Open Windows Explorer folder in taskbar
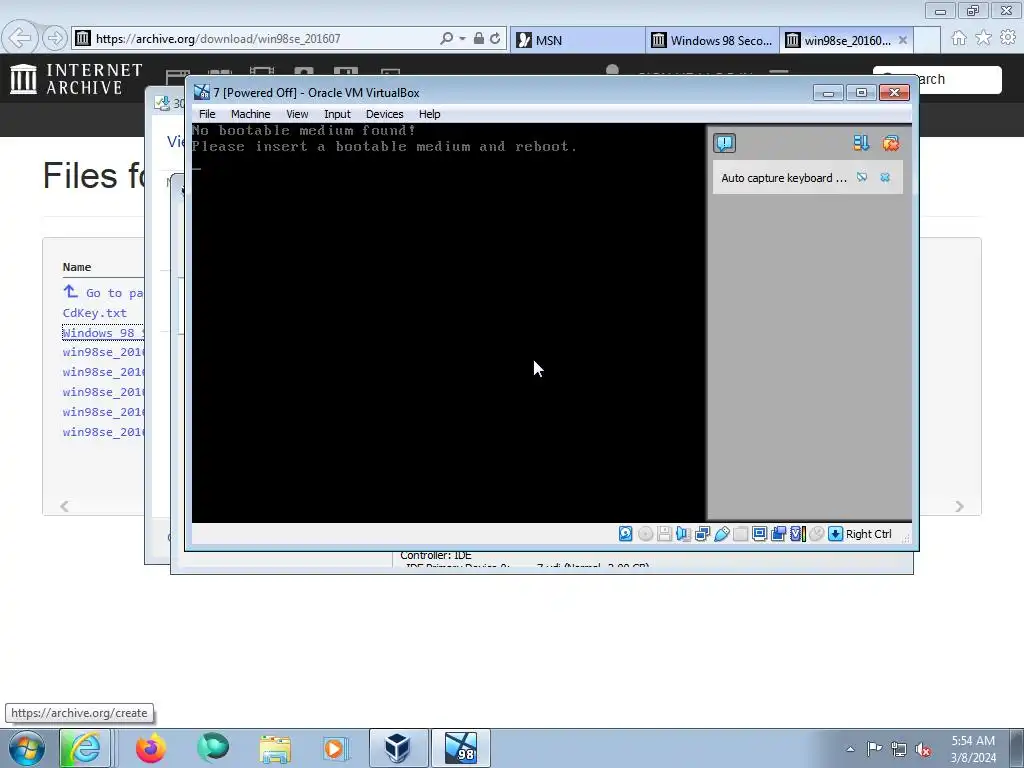The image size is (1024, 768). 275,748
